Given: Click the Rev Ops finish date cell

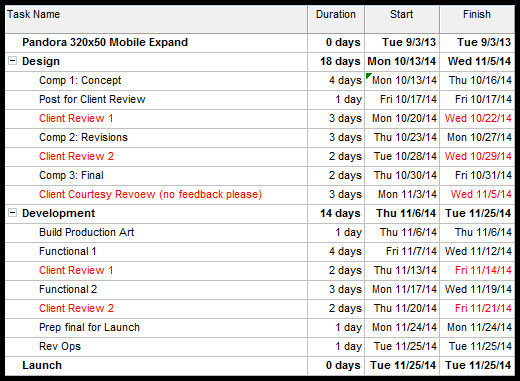Looking at the screenshot, I should (x=477, y=346).
